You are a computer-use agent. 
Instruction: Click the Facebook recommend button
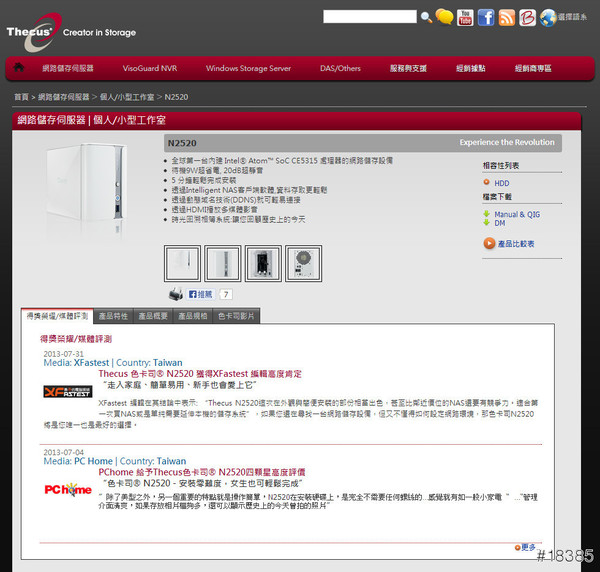point(201,294)
